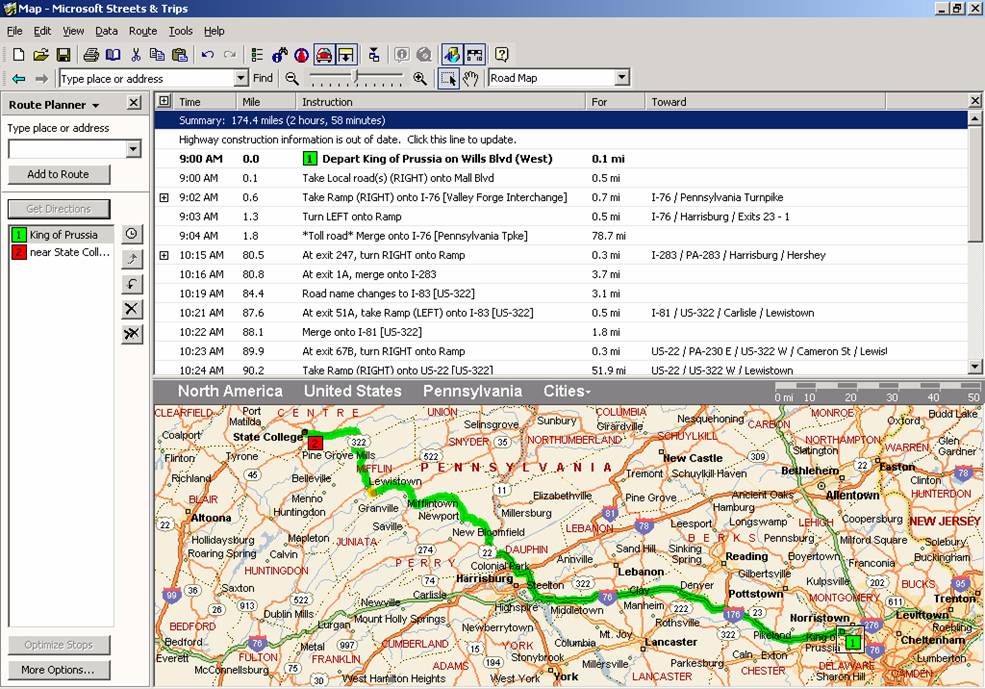Close the directions pane
The height and width of the screenshot is (689, 985).
pyautogui.click(x=975, y=100)
